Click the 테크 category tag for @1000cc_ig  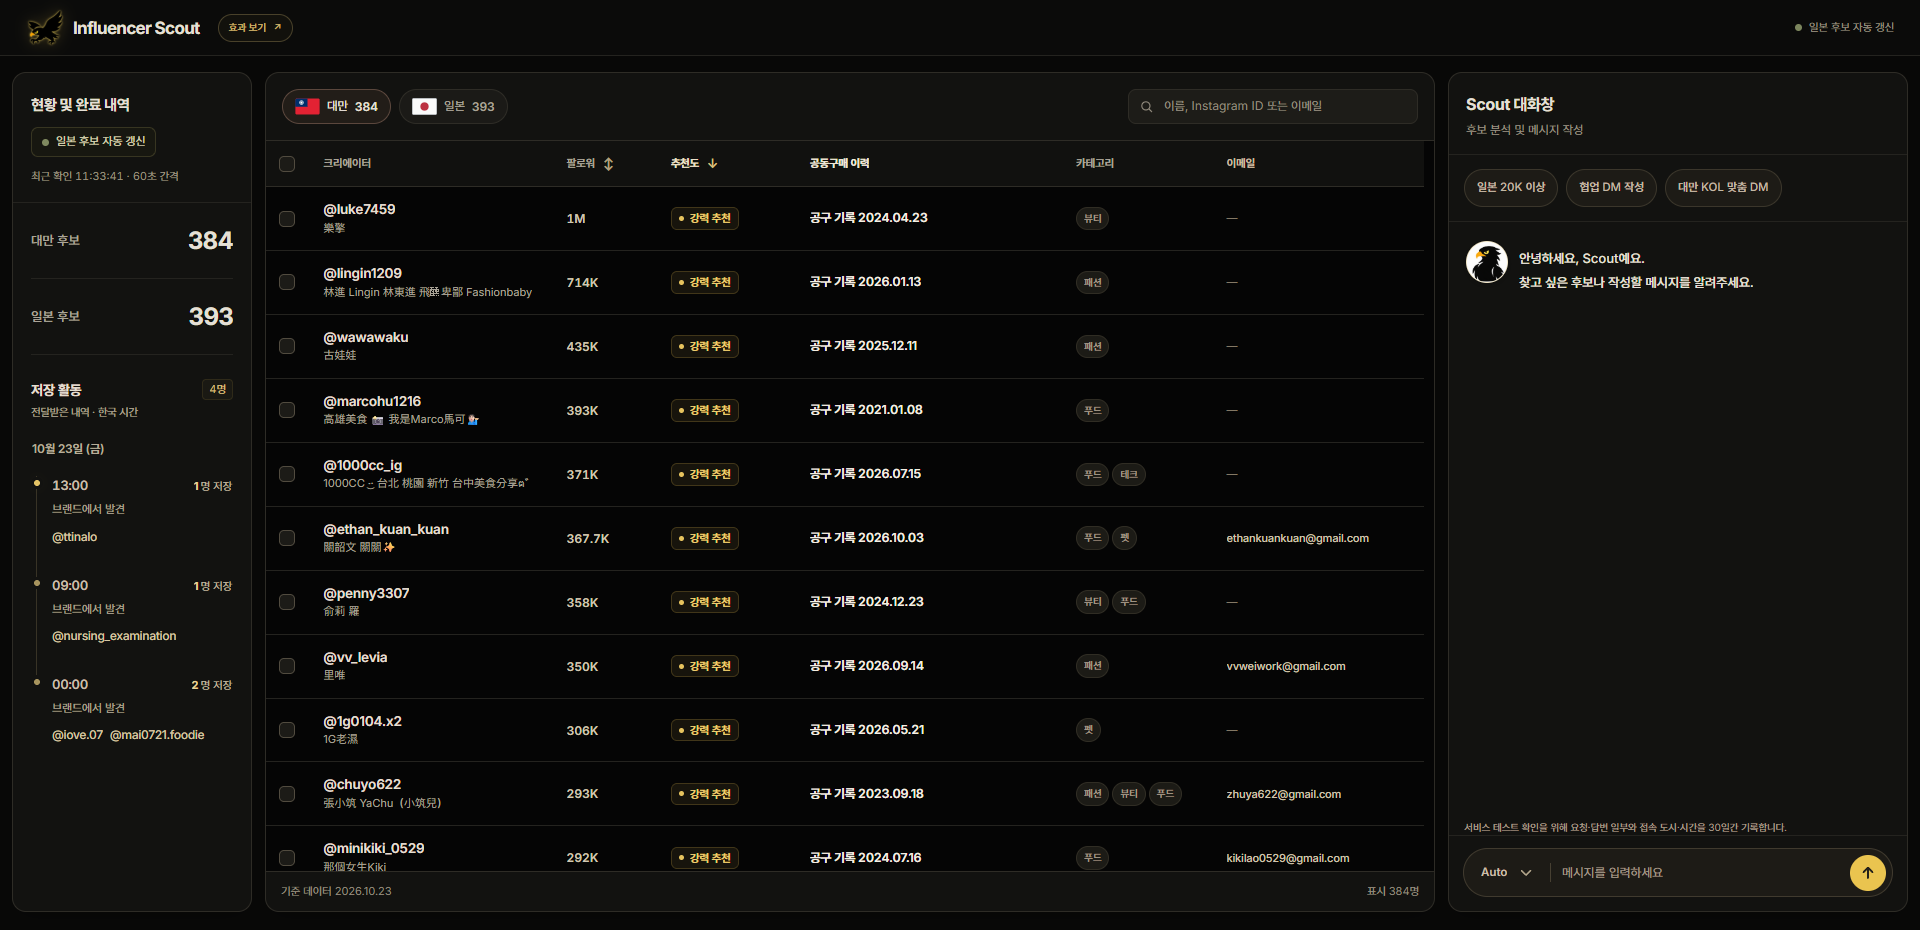1128,474
